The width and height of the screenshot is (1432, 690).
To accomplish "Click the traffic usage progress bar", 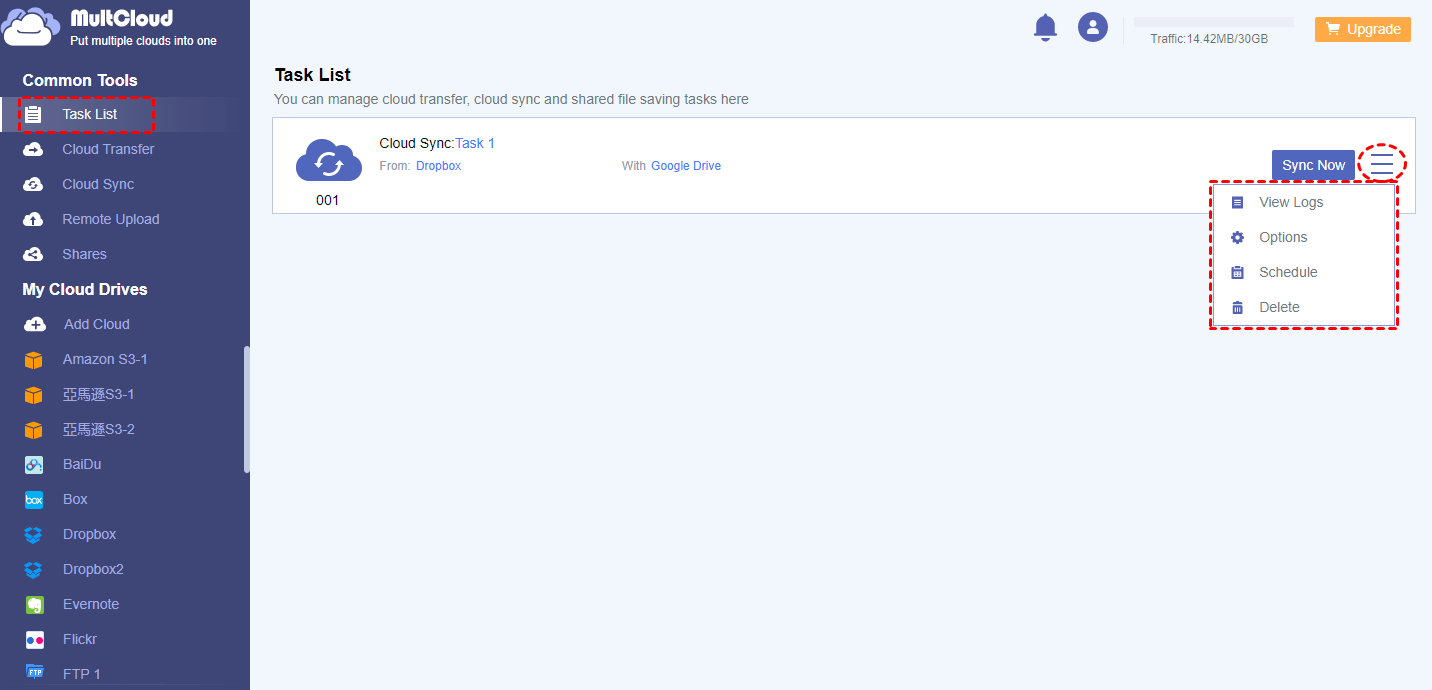I will 1214,22.
